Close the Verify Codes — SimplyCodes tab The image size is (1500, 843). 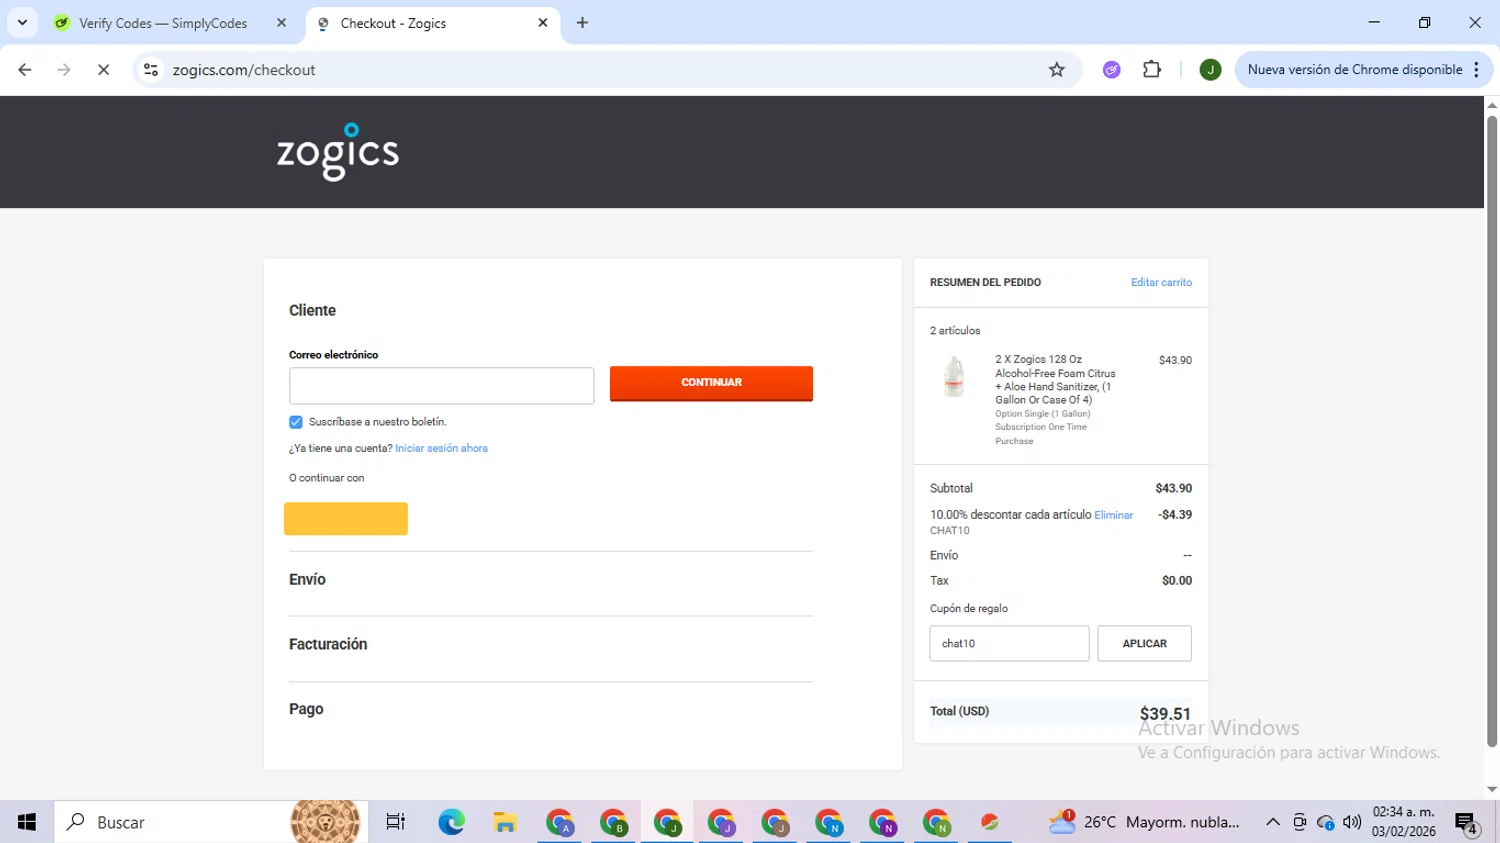coord(281,23)
